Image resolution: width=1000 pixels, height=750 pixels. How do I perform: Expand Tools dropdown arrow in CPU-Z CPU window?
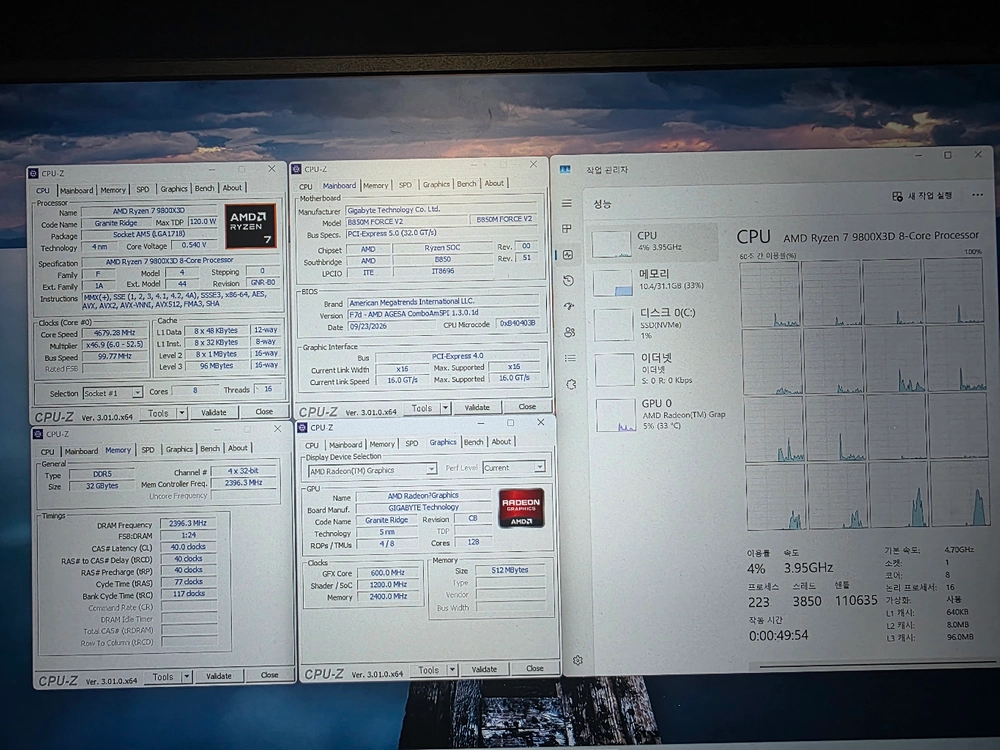(182, 413)
